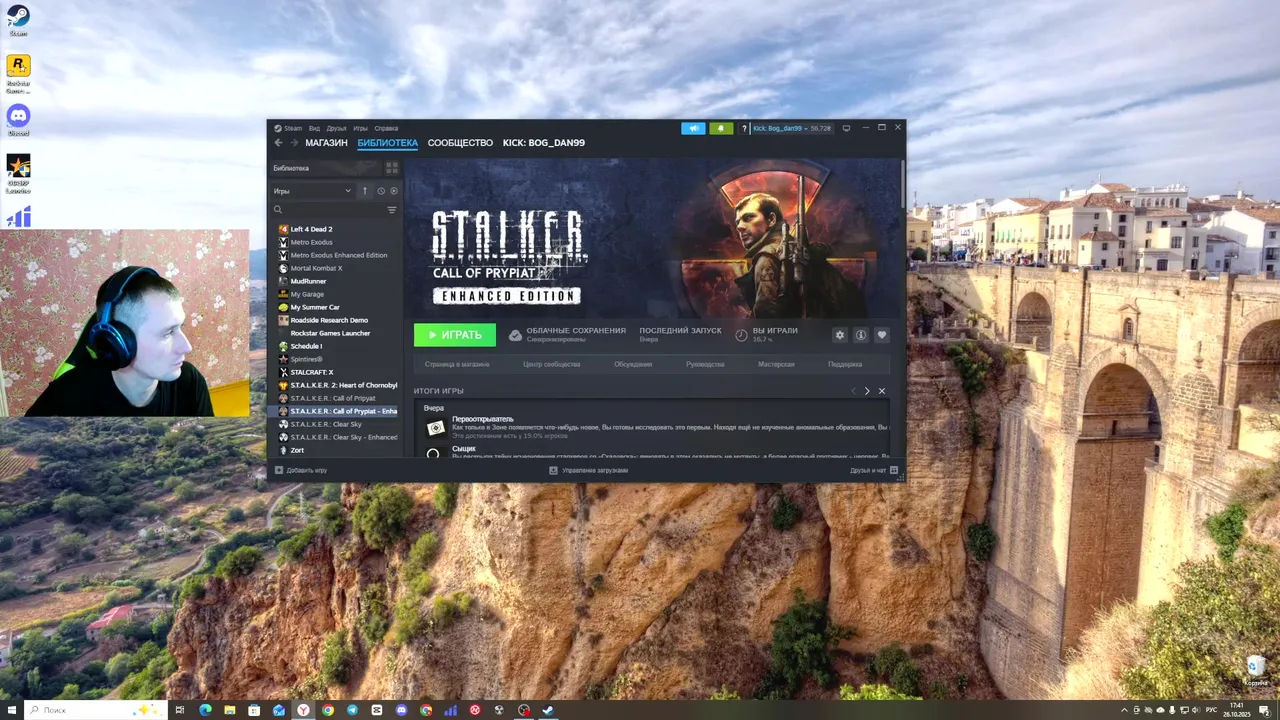This screenshot has height=720, width=1280.
Task: Open the Steam announcements megaphone button
Action: [693, 128]
